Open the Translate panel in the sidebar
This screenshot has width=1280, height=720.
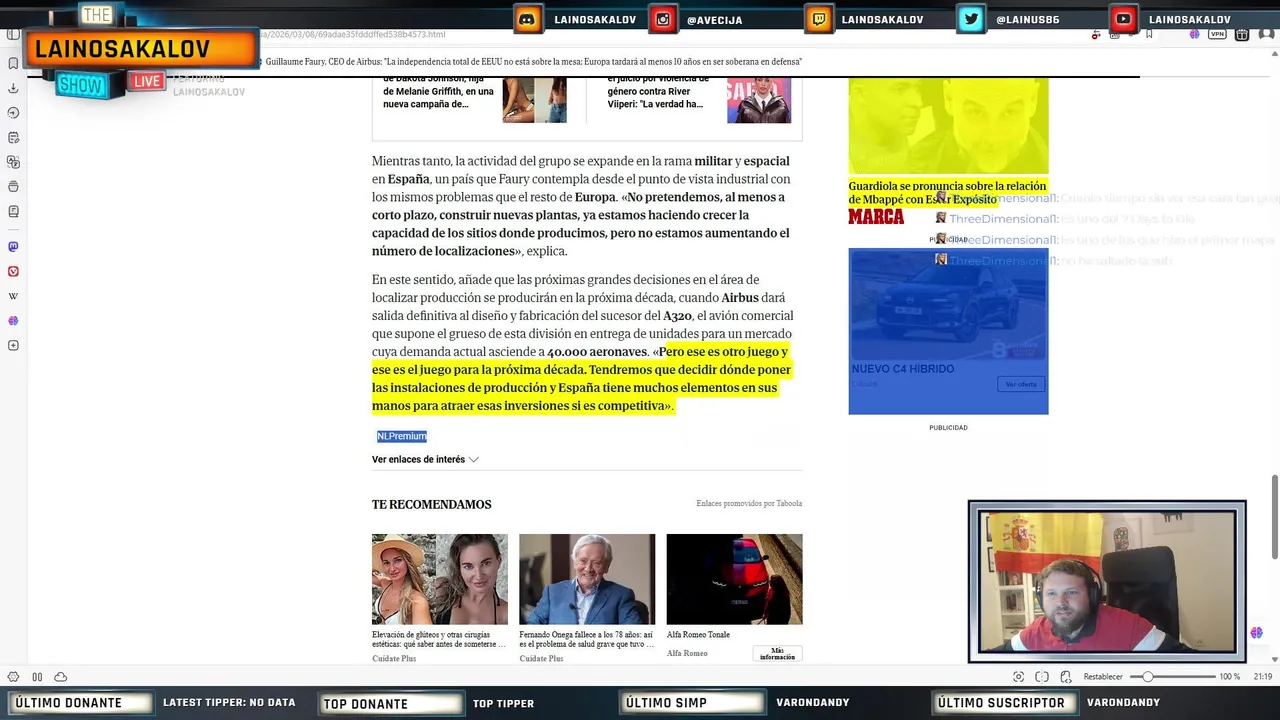click(13, 162)
